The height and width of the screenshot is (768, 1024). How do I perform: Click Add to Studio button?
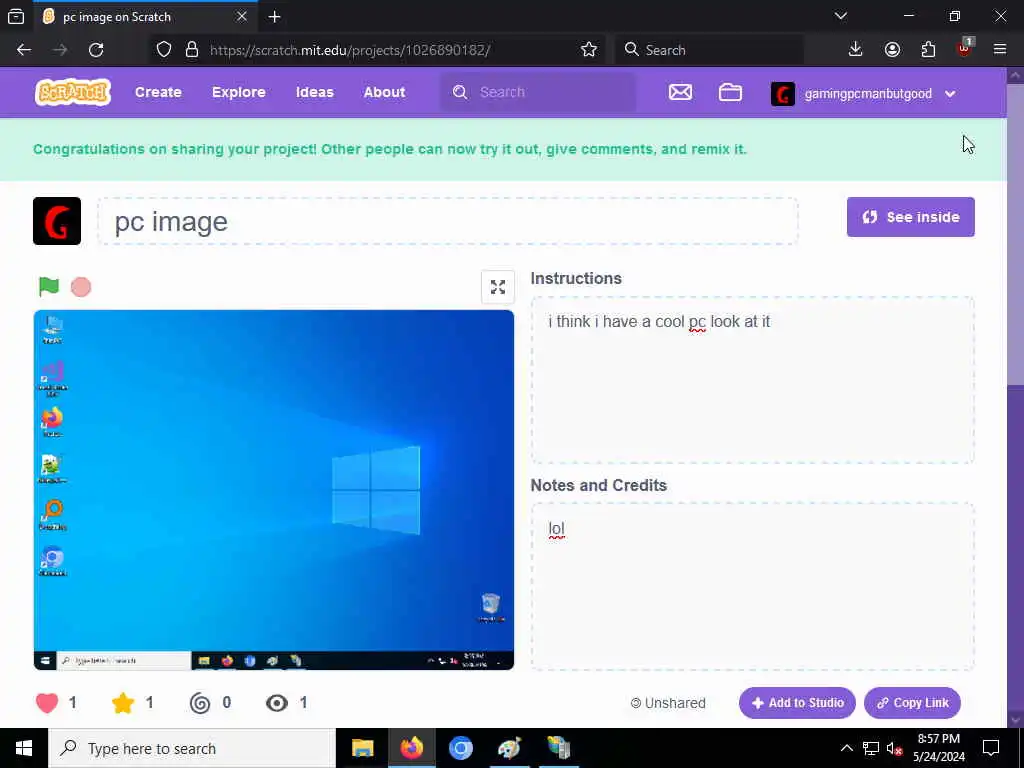797,703
